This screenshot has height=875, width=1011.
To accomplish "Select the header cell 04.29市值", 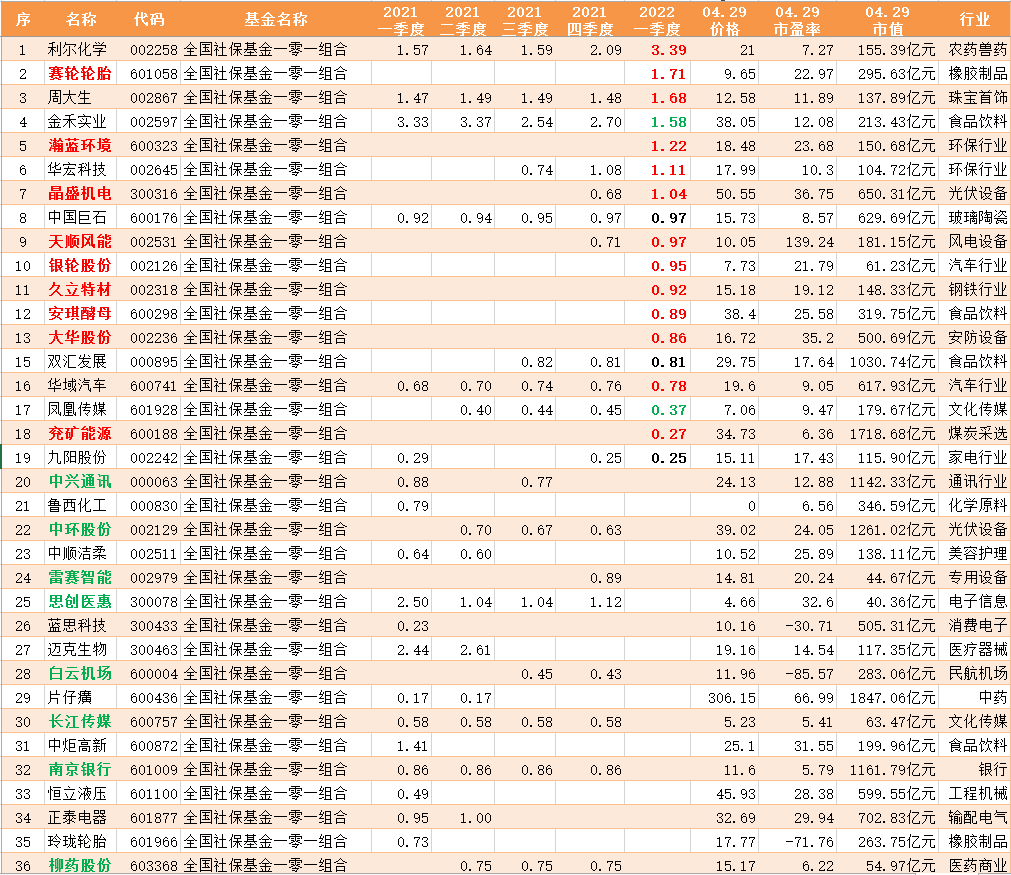I will [x=887, y=20].
